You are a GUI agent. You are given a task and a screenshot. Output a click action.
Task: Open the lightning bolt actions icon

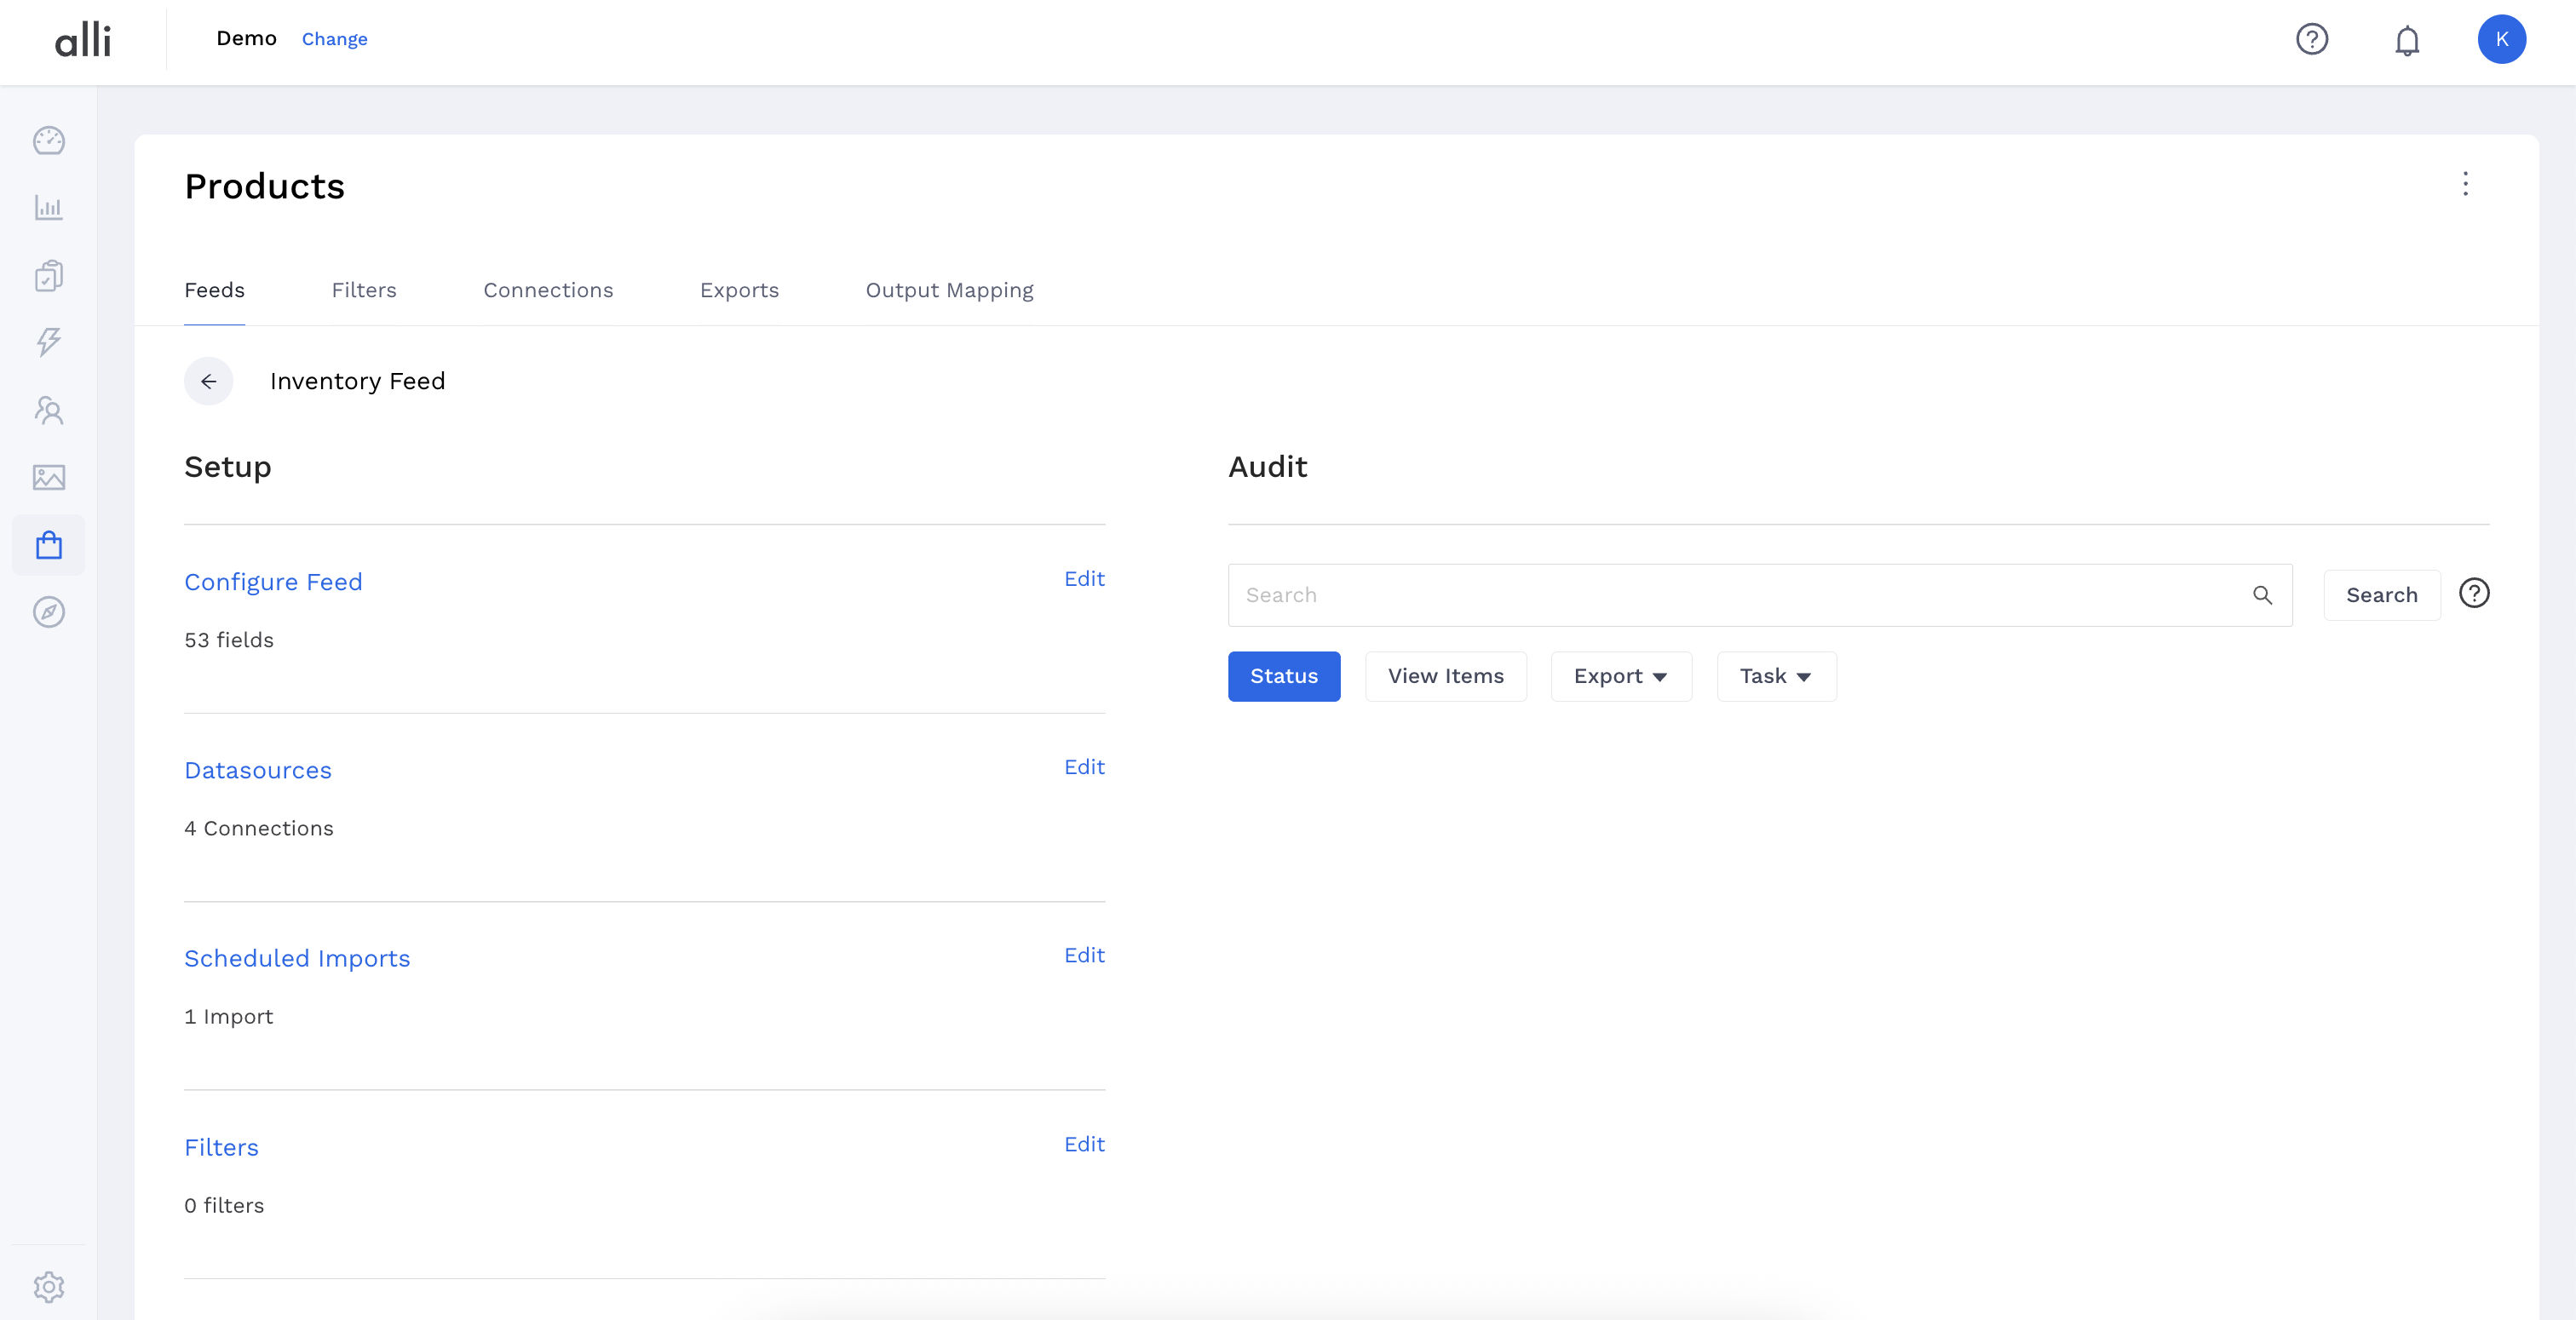pos(48,342)
